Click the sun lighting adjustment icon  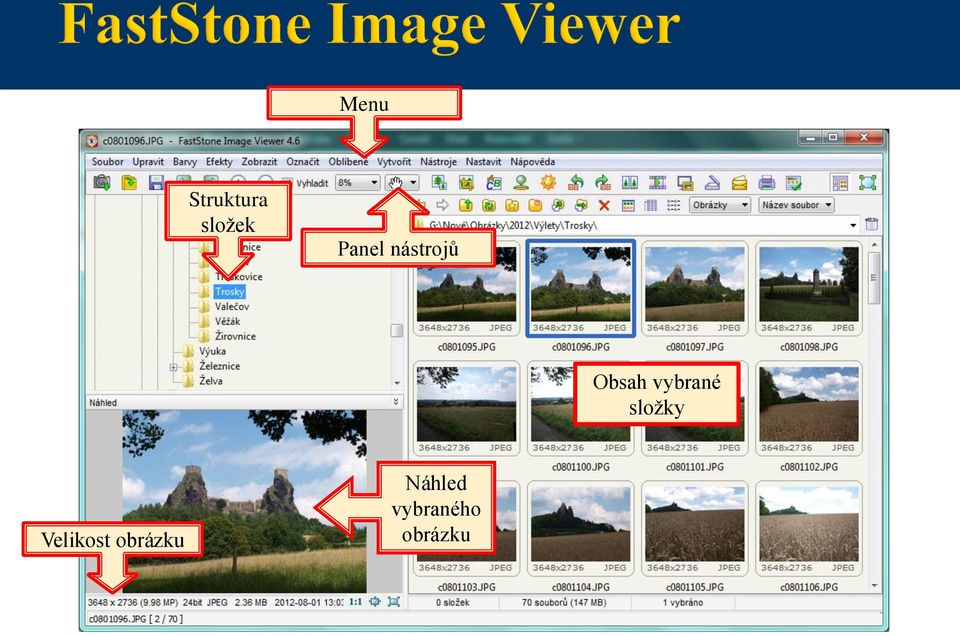point(549,182)
